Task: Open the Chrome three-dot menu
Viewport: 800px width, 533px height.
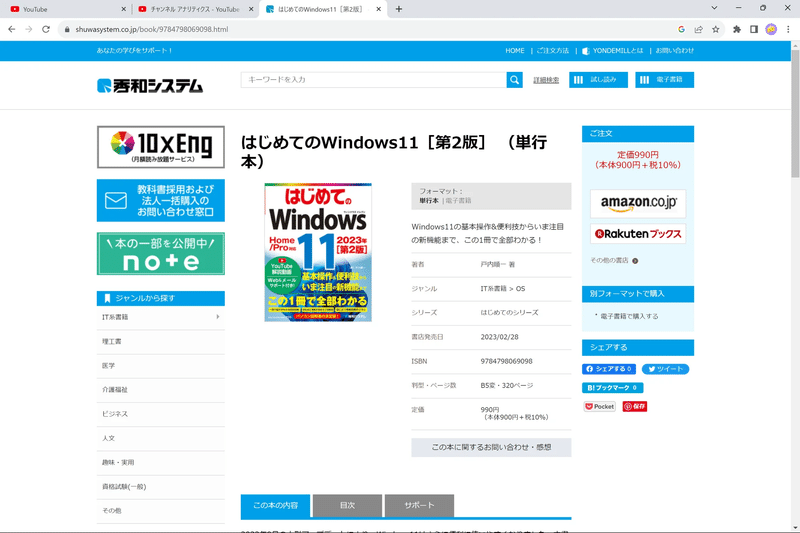Action: pos(788,30)
